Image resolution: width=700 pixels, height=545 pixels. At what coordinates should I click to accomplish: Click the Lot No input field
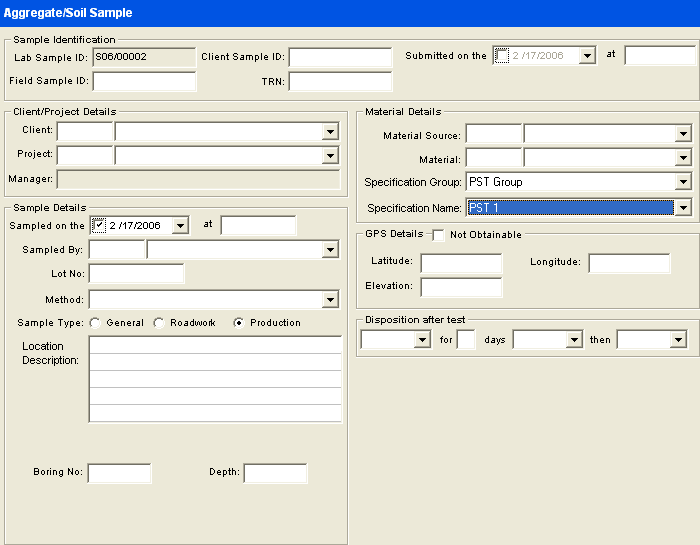point(136,274)
